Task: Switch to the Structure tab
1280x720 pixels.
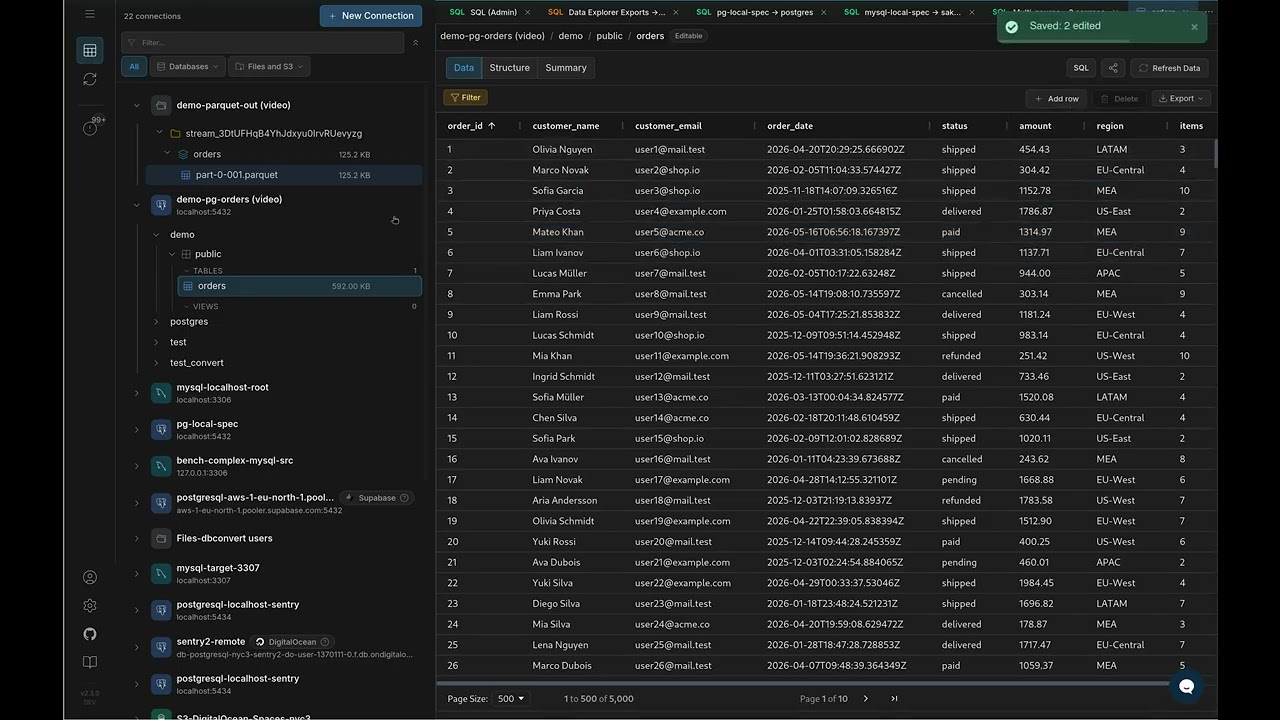Action: 509,68
